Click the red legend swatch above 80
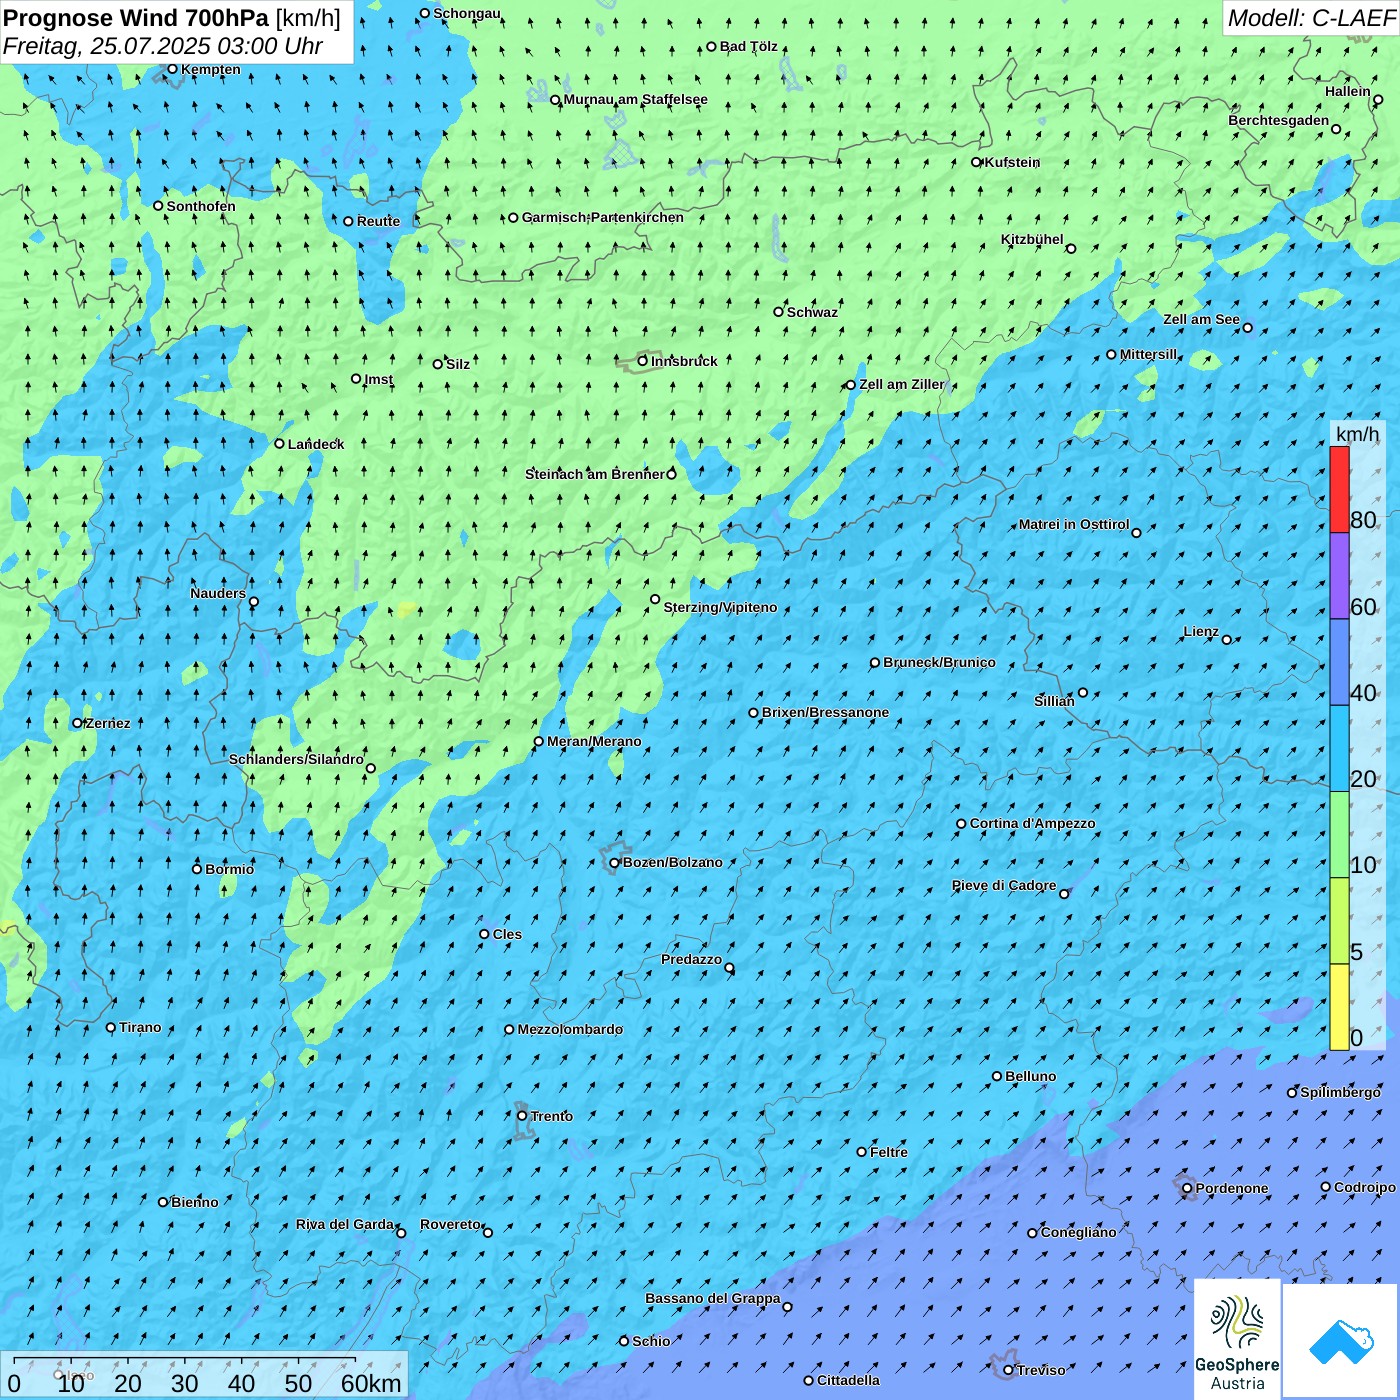Screen dimensions: 1400x1400 (x=1339, y=489)
